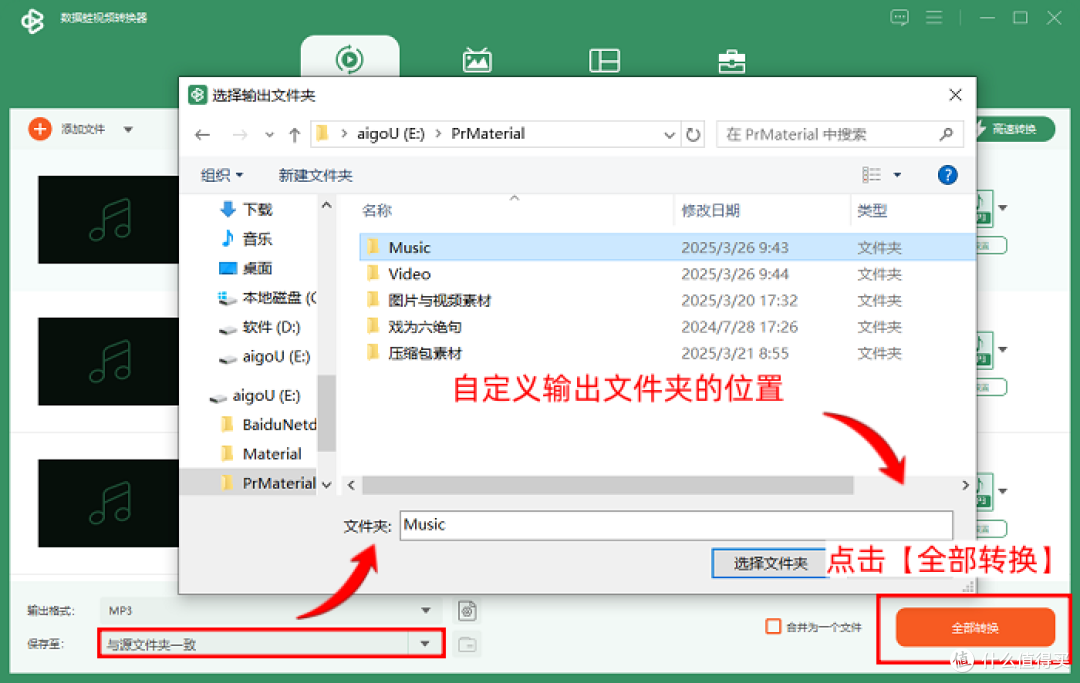
Task: Close the select output folder dialog
Action: [955, 95]
